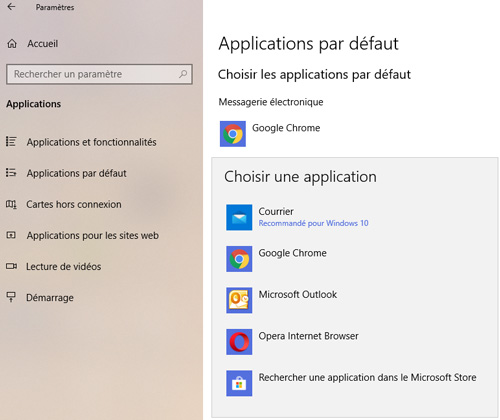Click the Applications pour les sites web icon
The width and height of the screenshot is (500, 420).
tap(11, 235)
